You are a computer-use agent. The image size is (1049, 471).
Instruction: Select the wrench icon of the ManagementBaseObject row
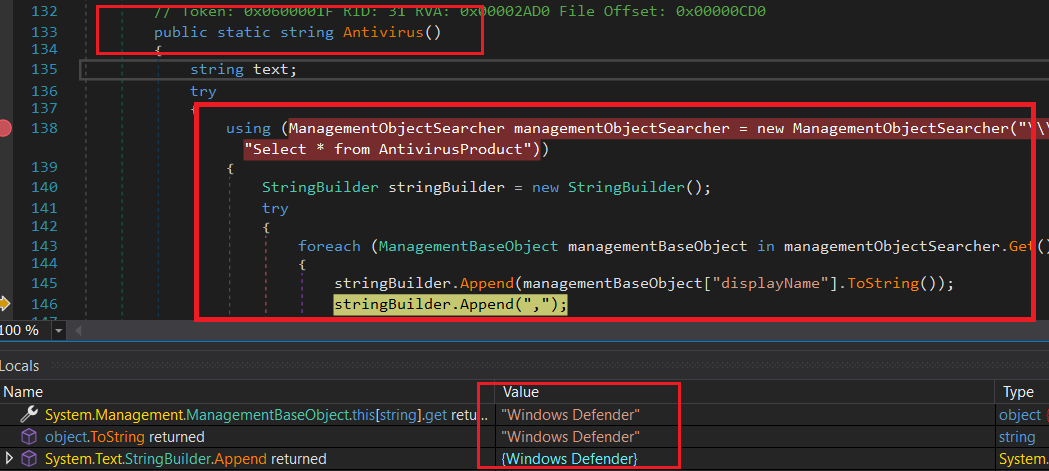(x=29, y=415)
